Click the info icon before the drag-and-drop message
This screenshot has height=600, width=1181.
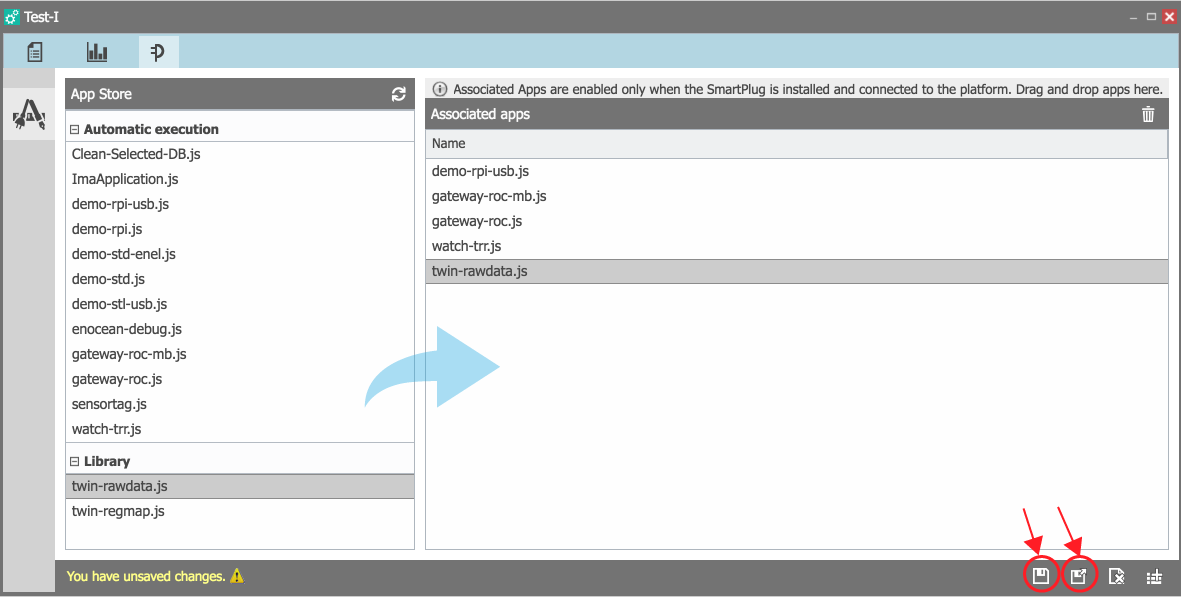[439, 89]
